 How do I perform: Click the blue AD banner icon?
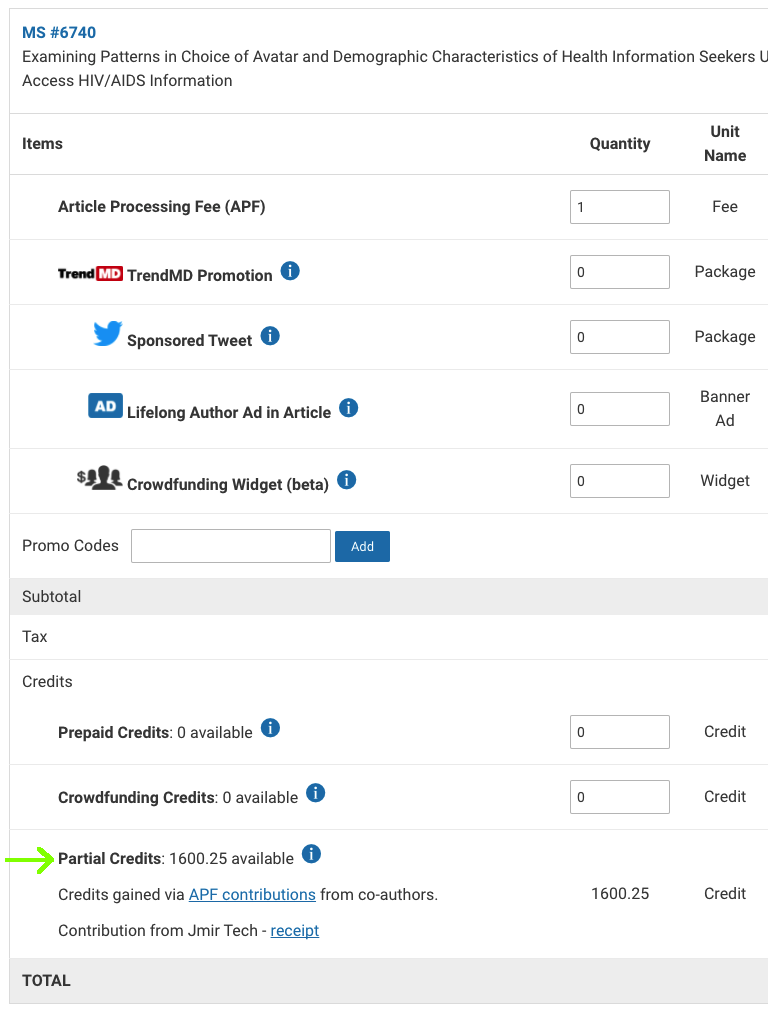pyautogui.click(x=105, y=407)
